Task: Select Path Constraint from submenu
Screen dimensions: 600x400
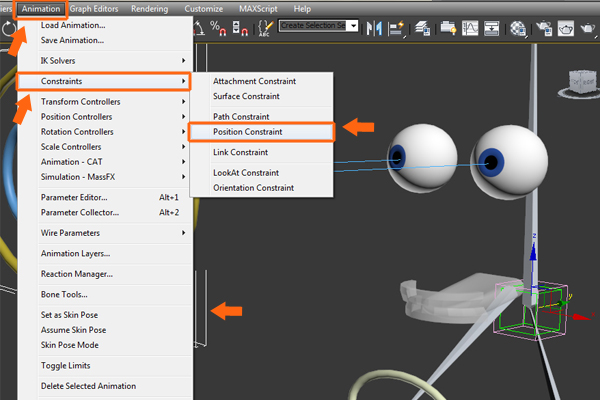Action: coord(261,117)
